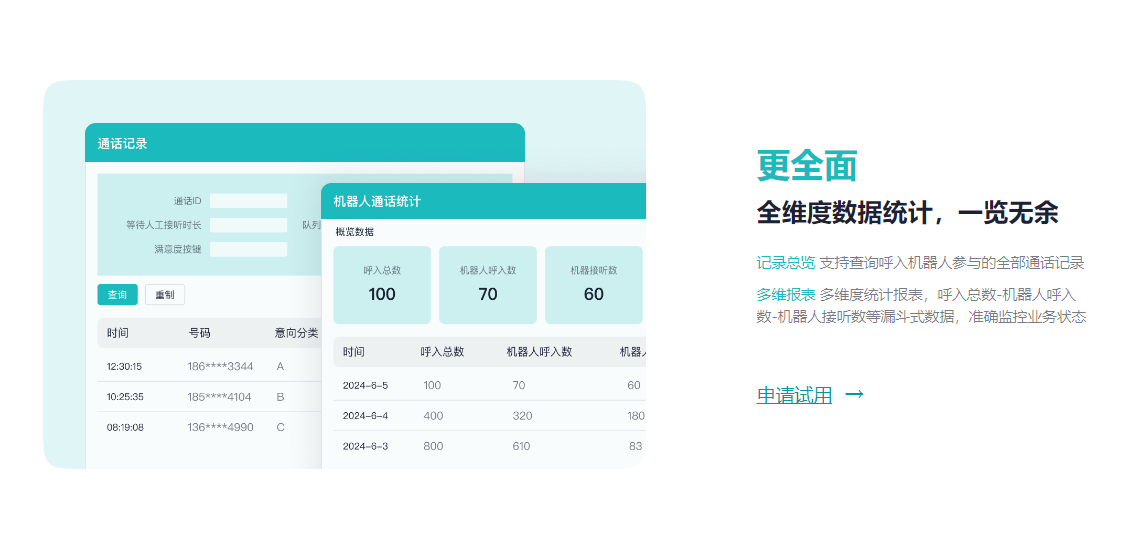
Task: Click the arrow icon next to 申请试用
Action: click(854, 394)
